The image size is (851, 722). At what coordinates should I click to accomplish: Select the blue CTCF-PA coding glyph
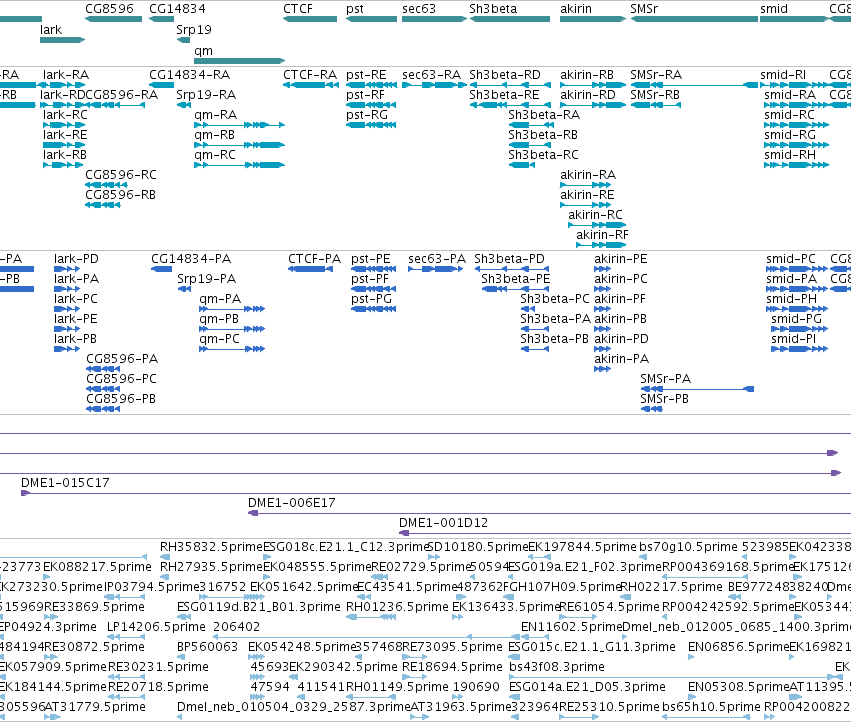click(310, 269)
